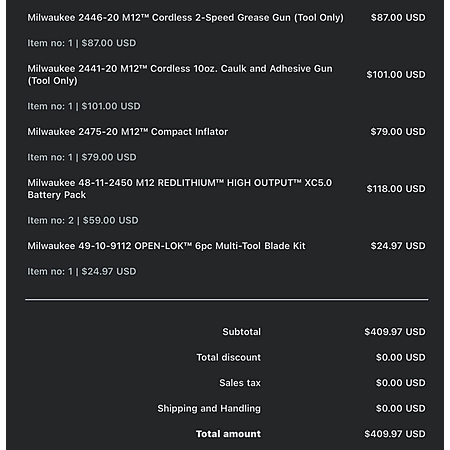
Task: Open the OPEN-LOK 6pc Multi-Tool Blade Kit item
Action: (x=166, y=246)
